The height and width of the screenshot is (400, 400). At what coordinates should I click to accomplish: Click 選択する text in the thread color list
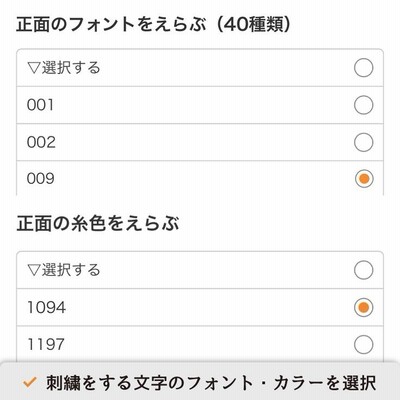click(71, 270)
